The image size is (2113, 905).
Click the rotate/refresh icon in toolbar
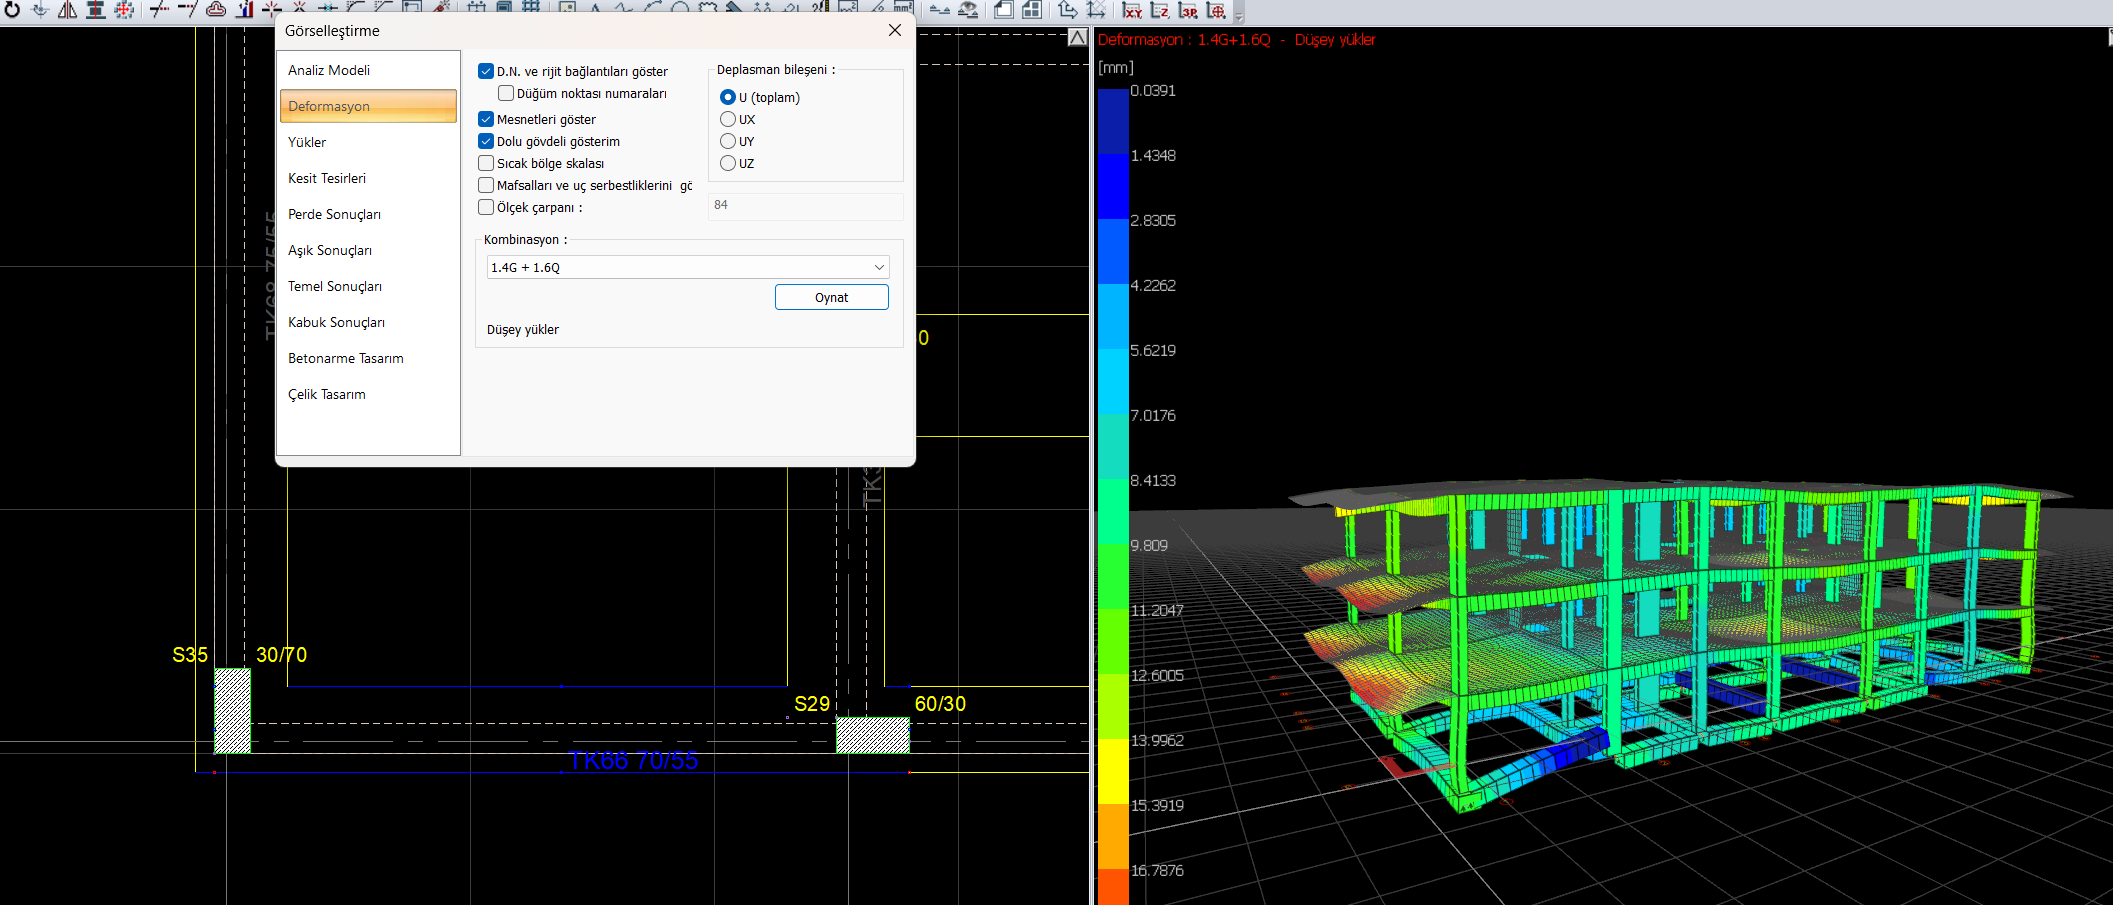(12, 9)
